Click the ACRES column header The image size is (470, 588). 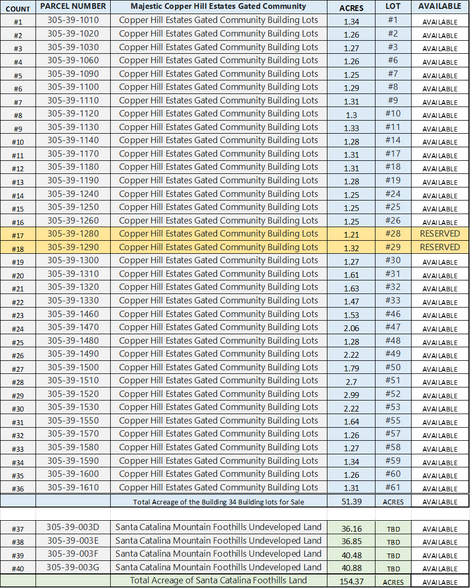point(351,8)
